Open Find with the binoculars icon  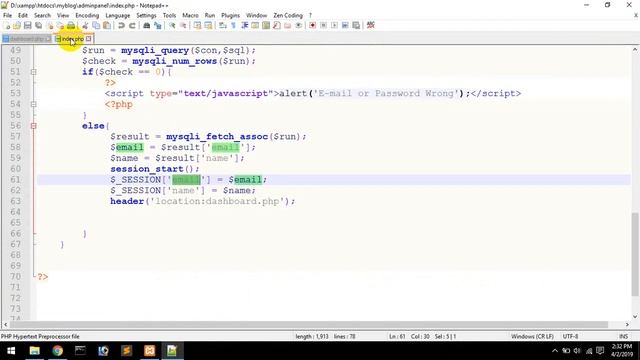click(147, 25)
